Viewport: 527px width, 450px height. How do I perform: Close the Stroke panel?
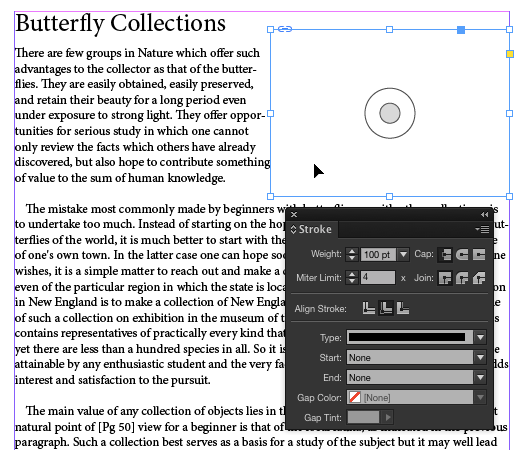(294, 214)
